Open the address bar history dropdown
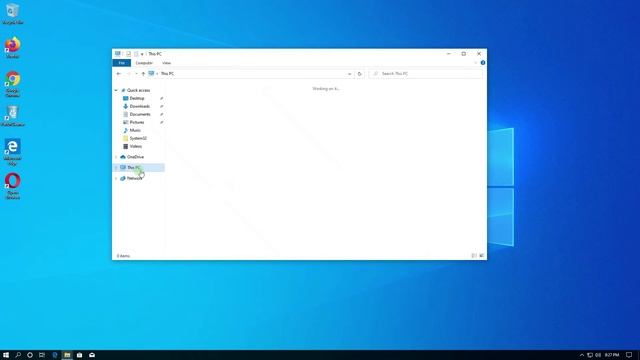Image resolution: width=640 pixels, height=360 pixels. (x=349, y=74)
